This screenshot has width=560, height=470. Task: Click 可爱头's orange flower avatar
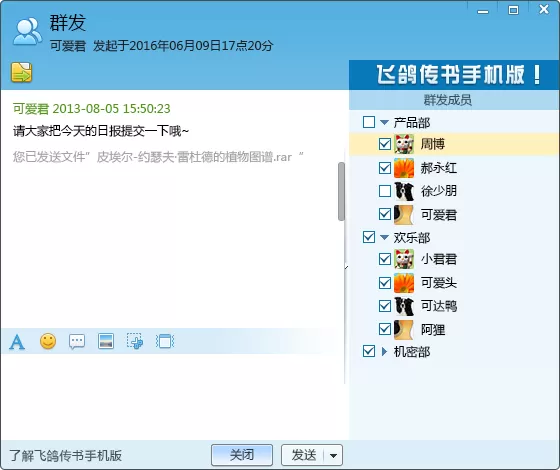tap(404, 282)
